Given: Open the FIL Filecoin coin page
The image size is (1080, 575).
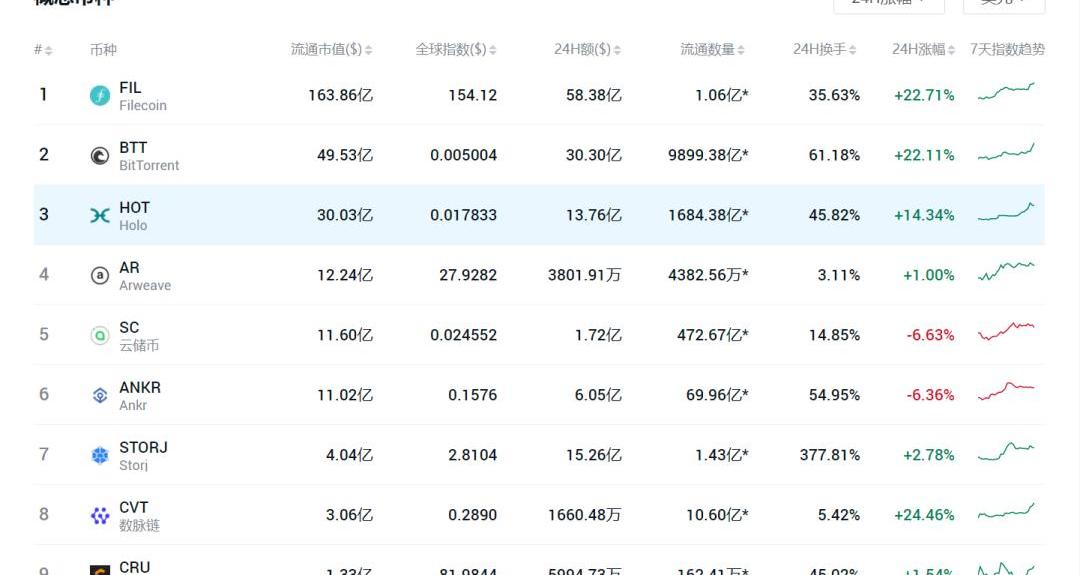Looking at the screenshot, I should (143, 96).
